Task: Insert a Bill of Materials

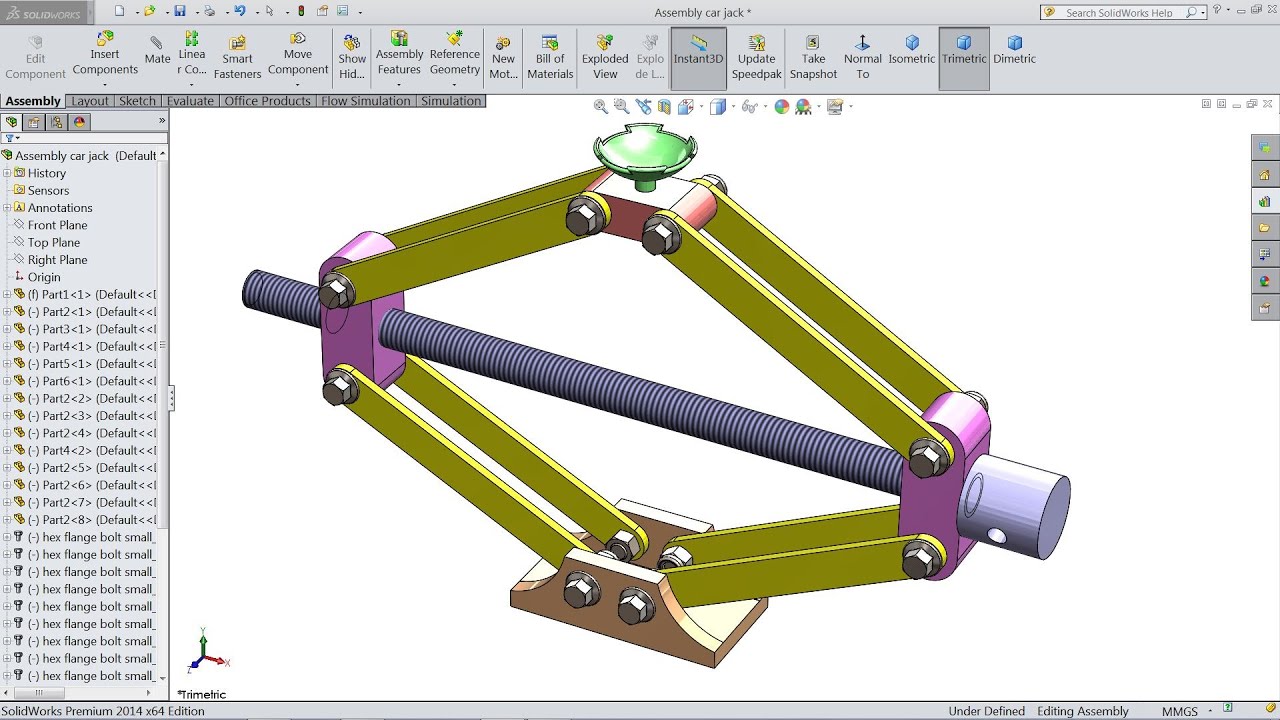Action: coord(550,57)
